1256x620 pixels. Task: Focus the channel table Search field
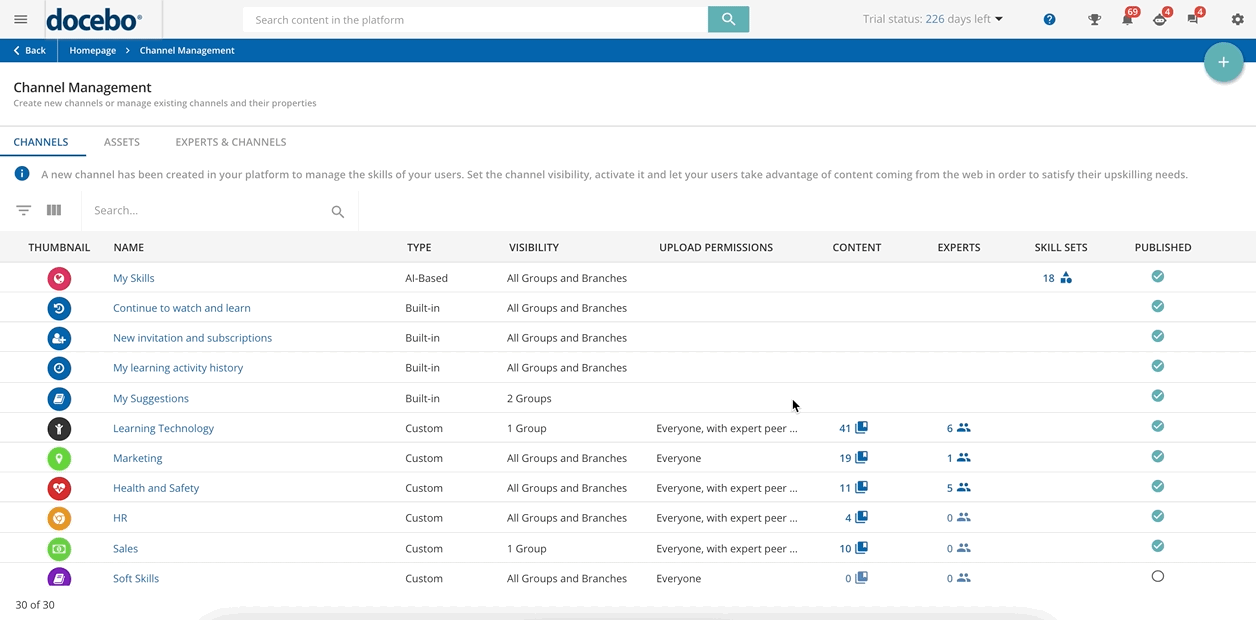(x=208, y=210)
